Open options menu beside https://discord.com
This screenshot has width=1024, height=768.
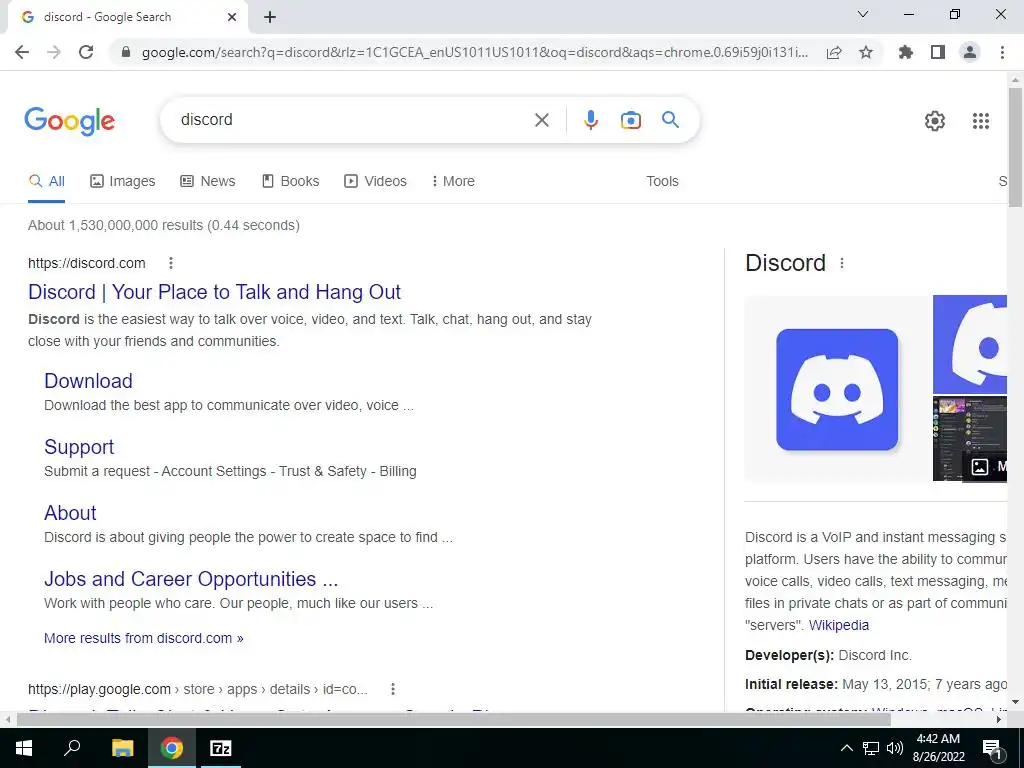point(170,263)
